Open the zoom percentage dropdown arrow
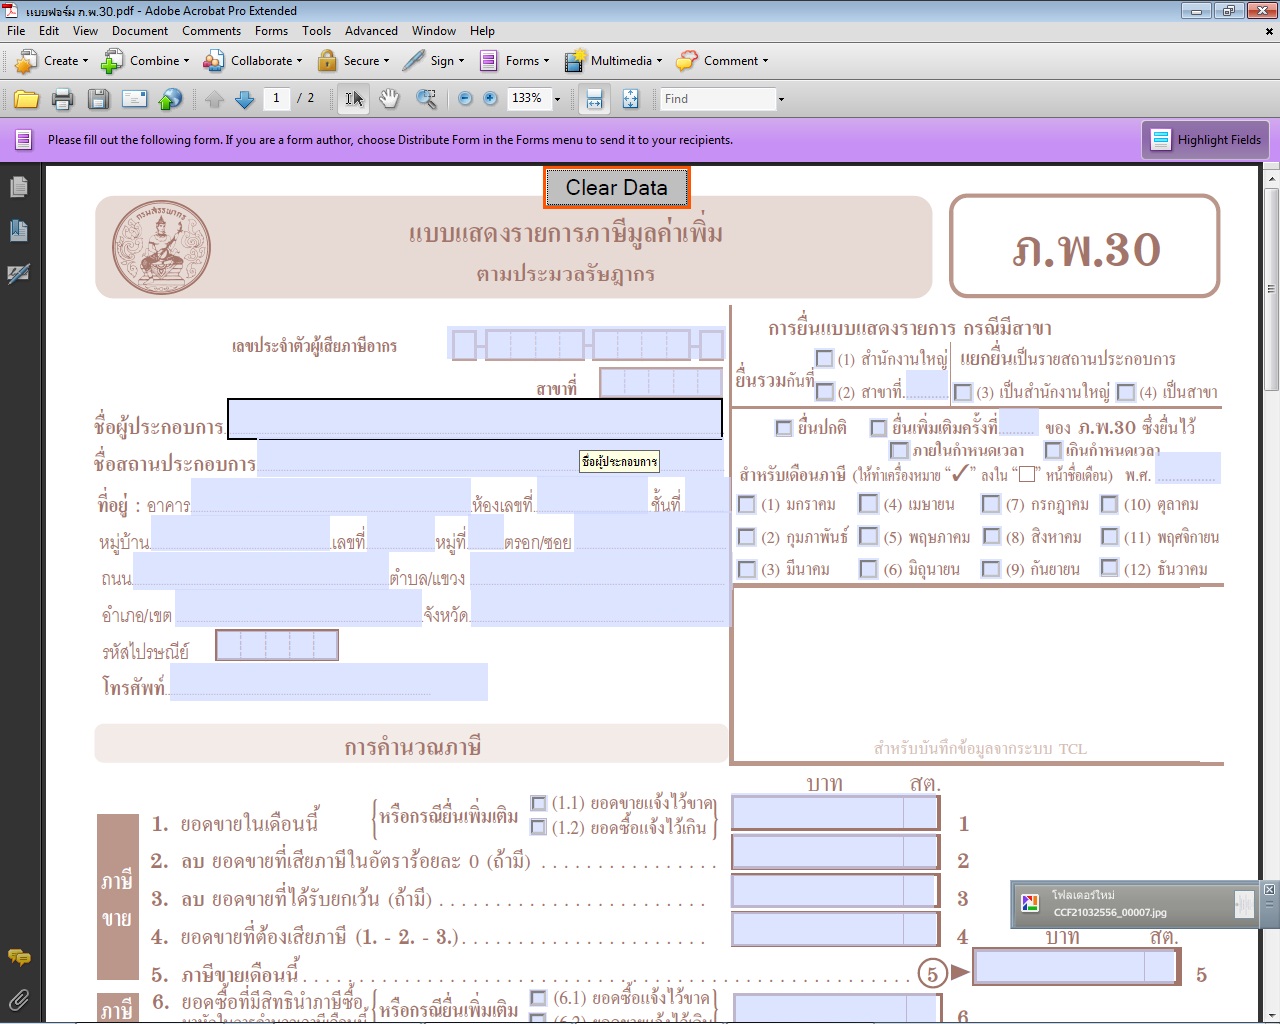1280x1024 pixels. tap(558, 99)
